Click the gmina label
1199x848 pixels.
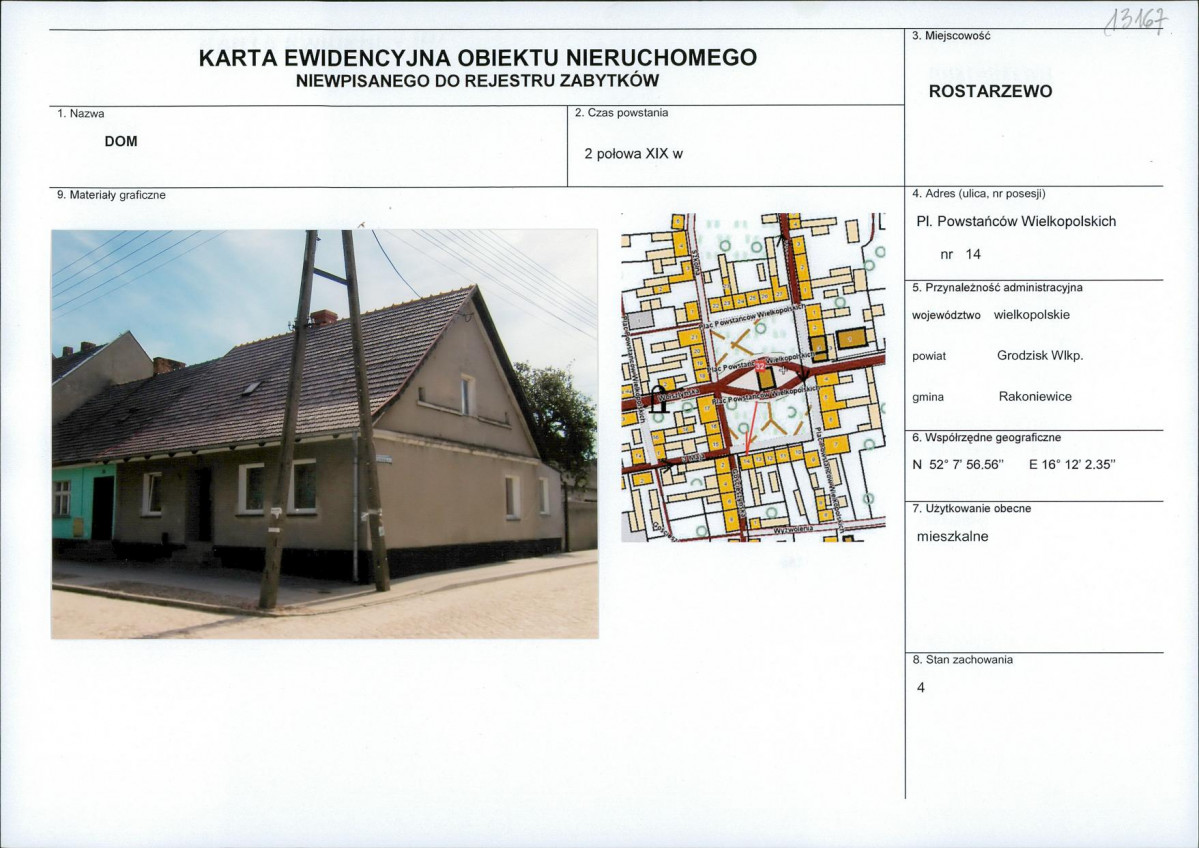click(x=928, y=398)
